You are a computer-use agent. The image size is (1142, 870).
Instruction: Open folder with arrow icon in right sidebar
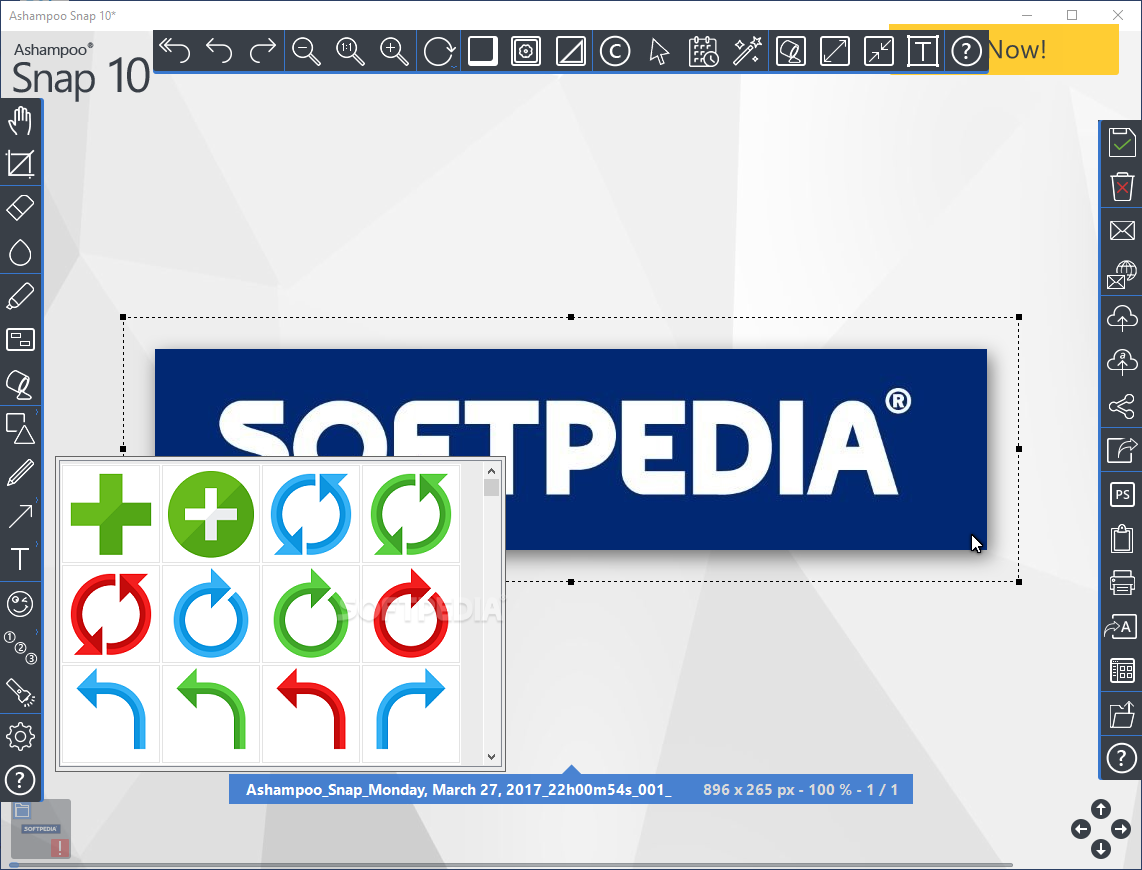[1122, 715]
